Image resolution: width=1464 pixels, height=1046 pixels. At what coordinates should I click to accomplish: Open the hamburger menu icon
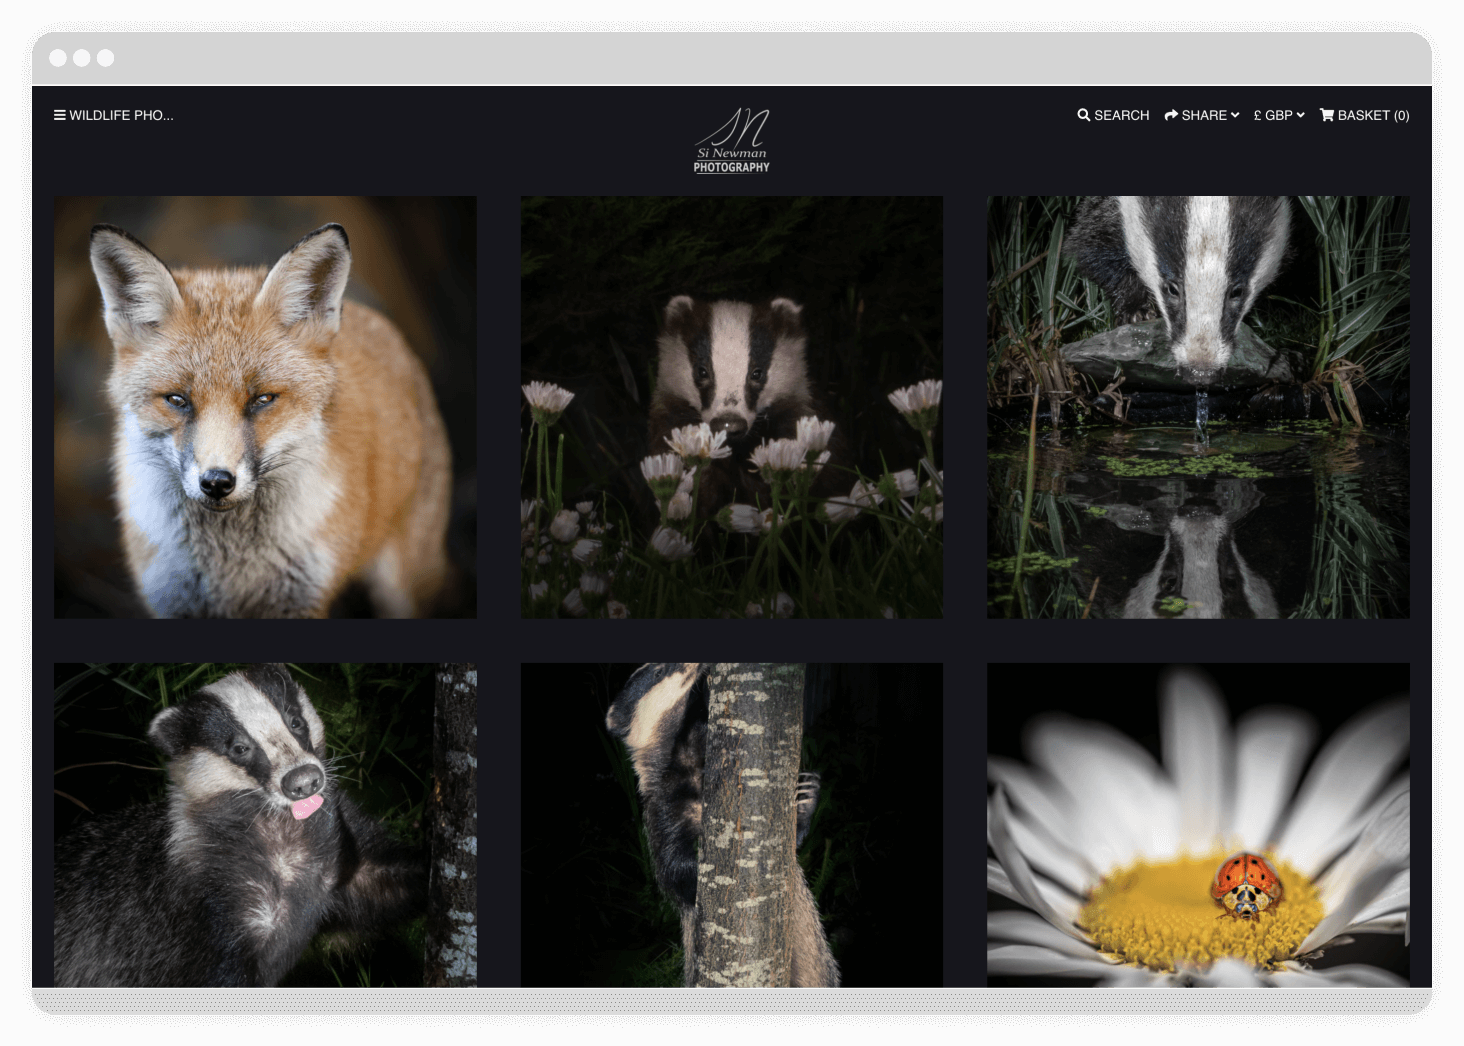coord(60,115)
